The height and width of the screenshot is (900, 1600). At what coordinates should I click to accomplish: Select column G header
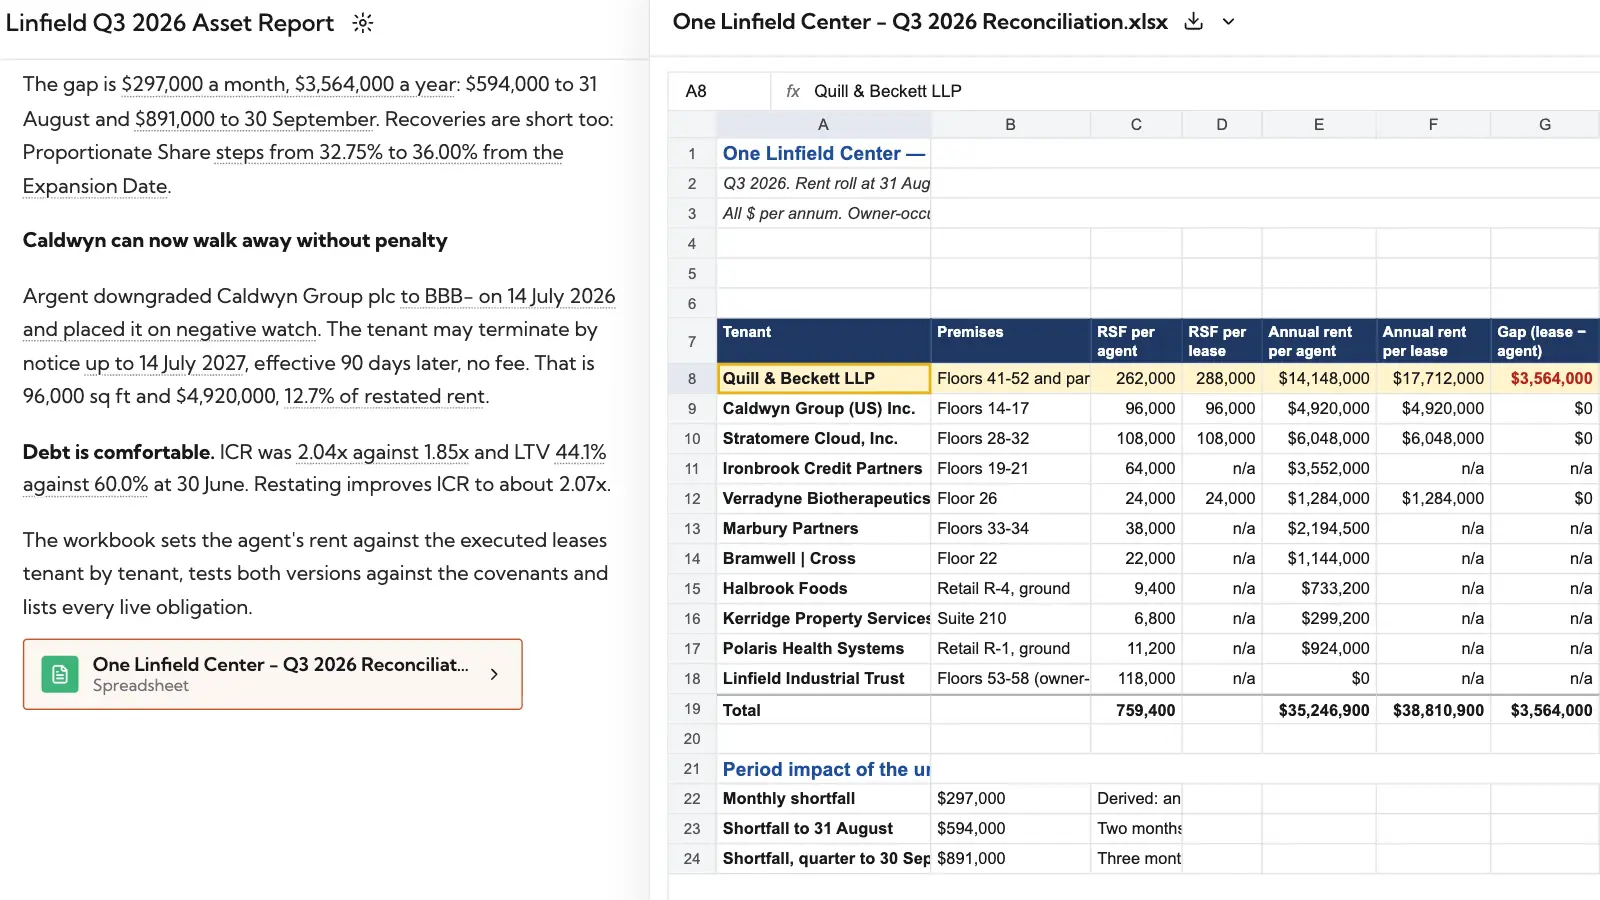1545,125
